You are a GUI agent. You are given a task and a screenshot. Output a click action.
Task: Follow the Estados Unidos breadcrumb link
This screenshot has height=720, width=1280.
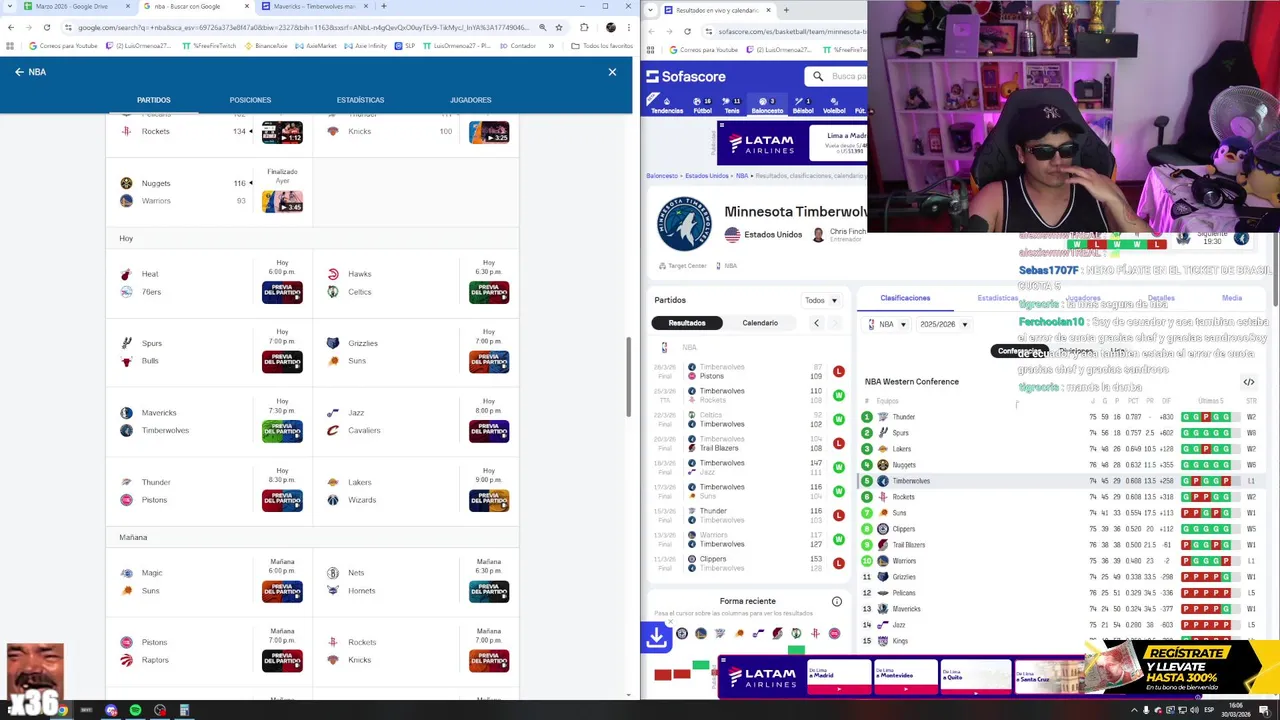707,176
